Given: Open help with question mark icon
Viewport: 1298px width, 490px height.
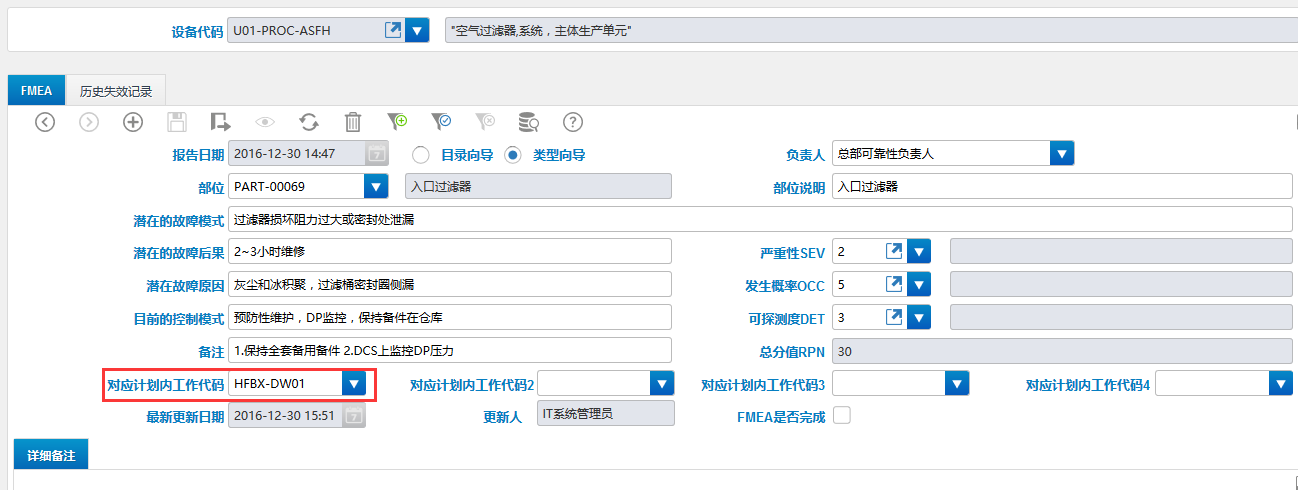Looking at the screenshot, I should [573, 122].
